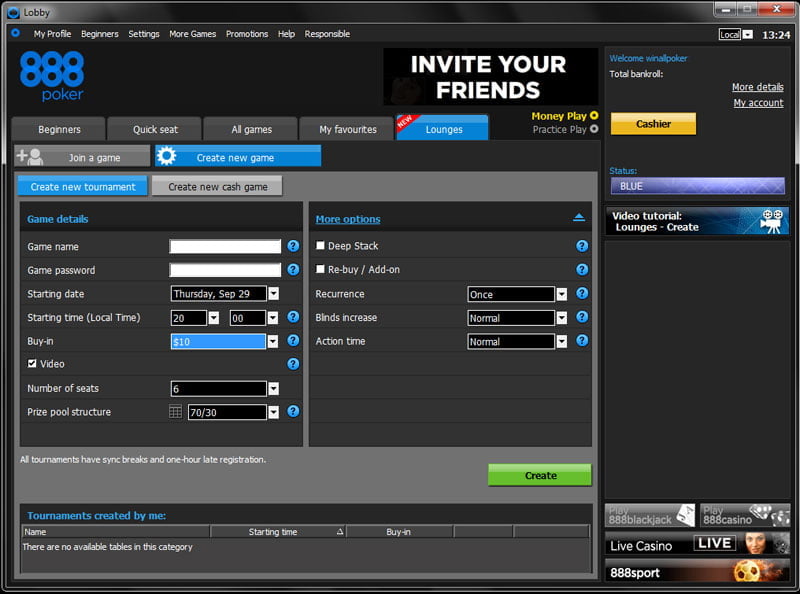Select the Money Play radio button
800x594 pixels.
click(x=594, y=116)
